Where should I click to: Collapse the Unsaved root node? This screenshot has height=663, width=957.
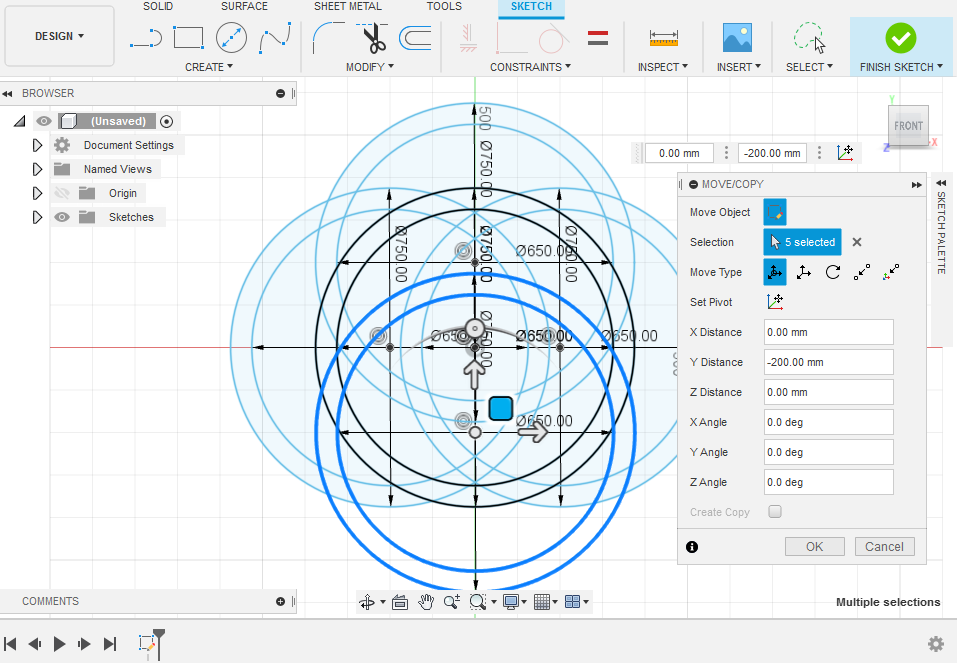point(20,121)
